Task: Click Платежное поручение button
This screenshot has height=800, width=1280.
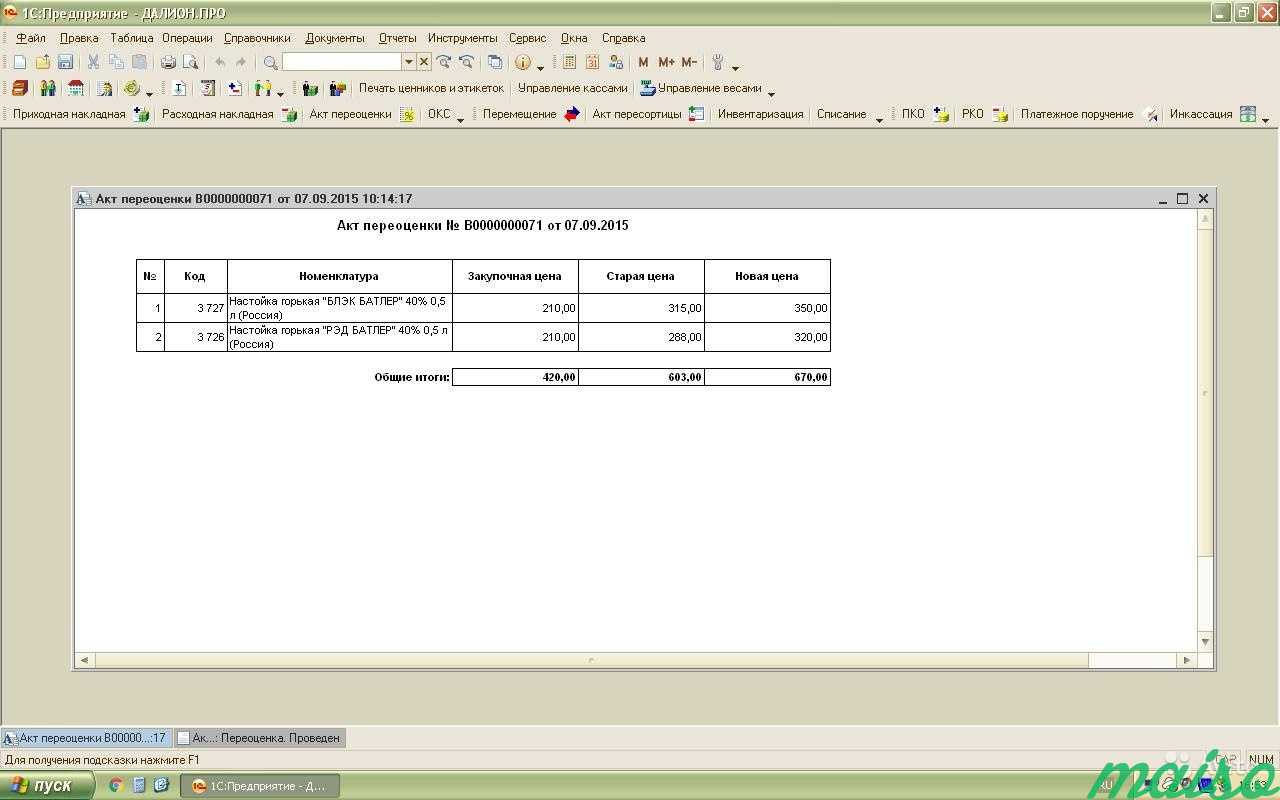Action: 1077,114
